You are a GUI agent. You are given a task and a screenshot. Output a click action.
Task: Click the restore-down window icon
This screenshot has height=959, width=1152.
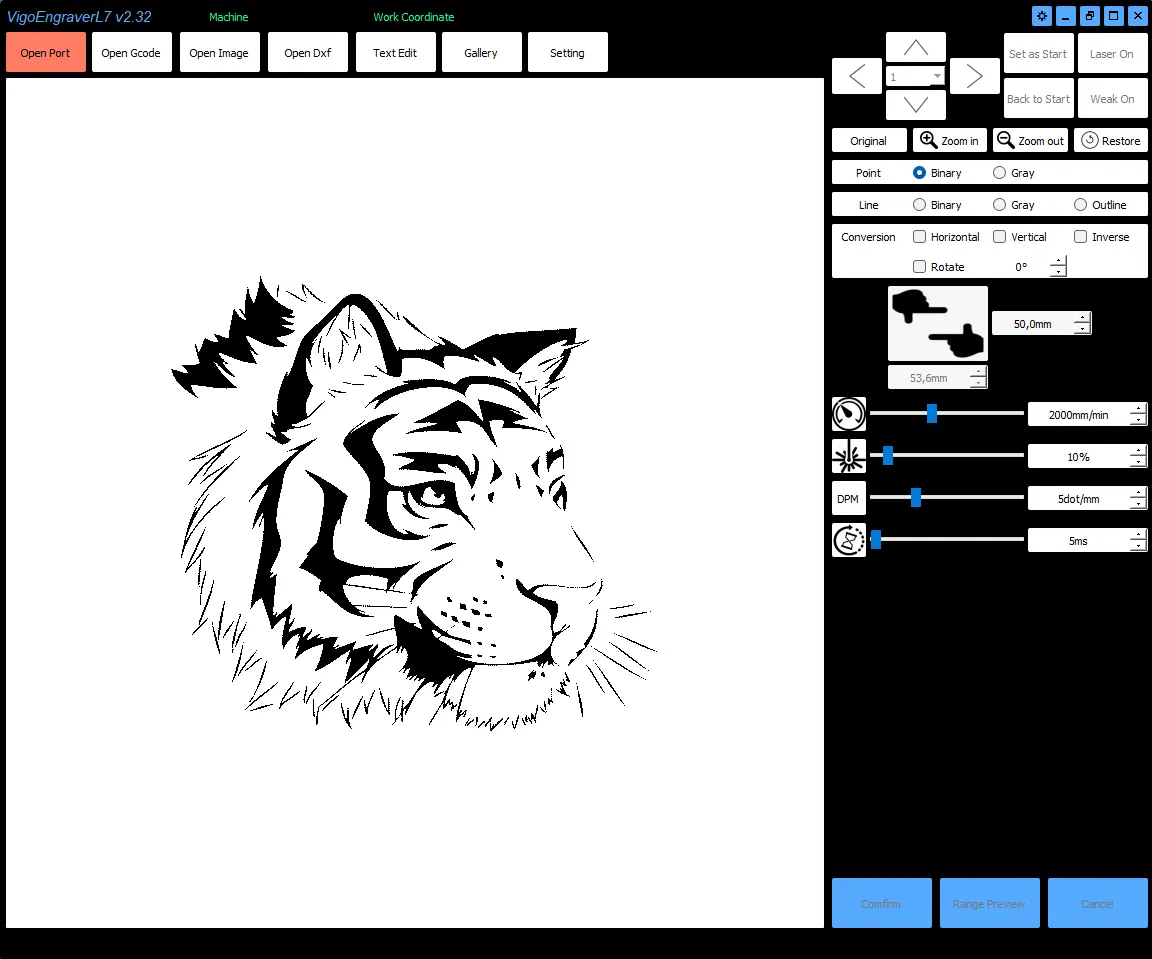coord(1090,16)
